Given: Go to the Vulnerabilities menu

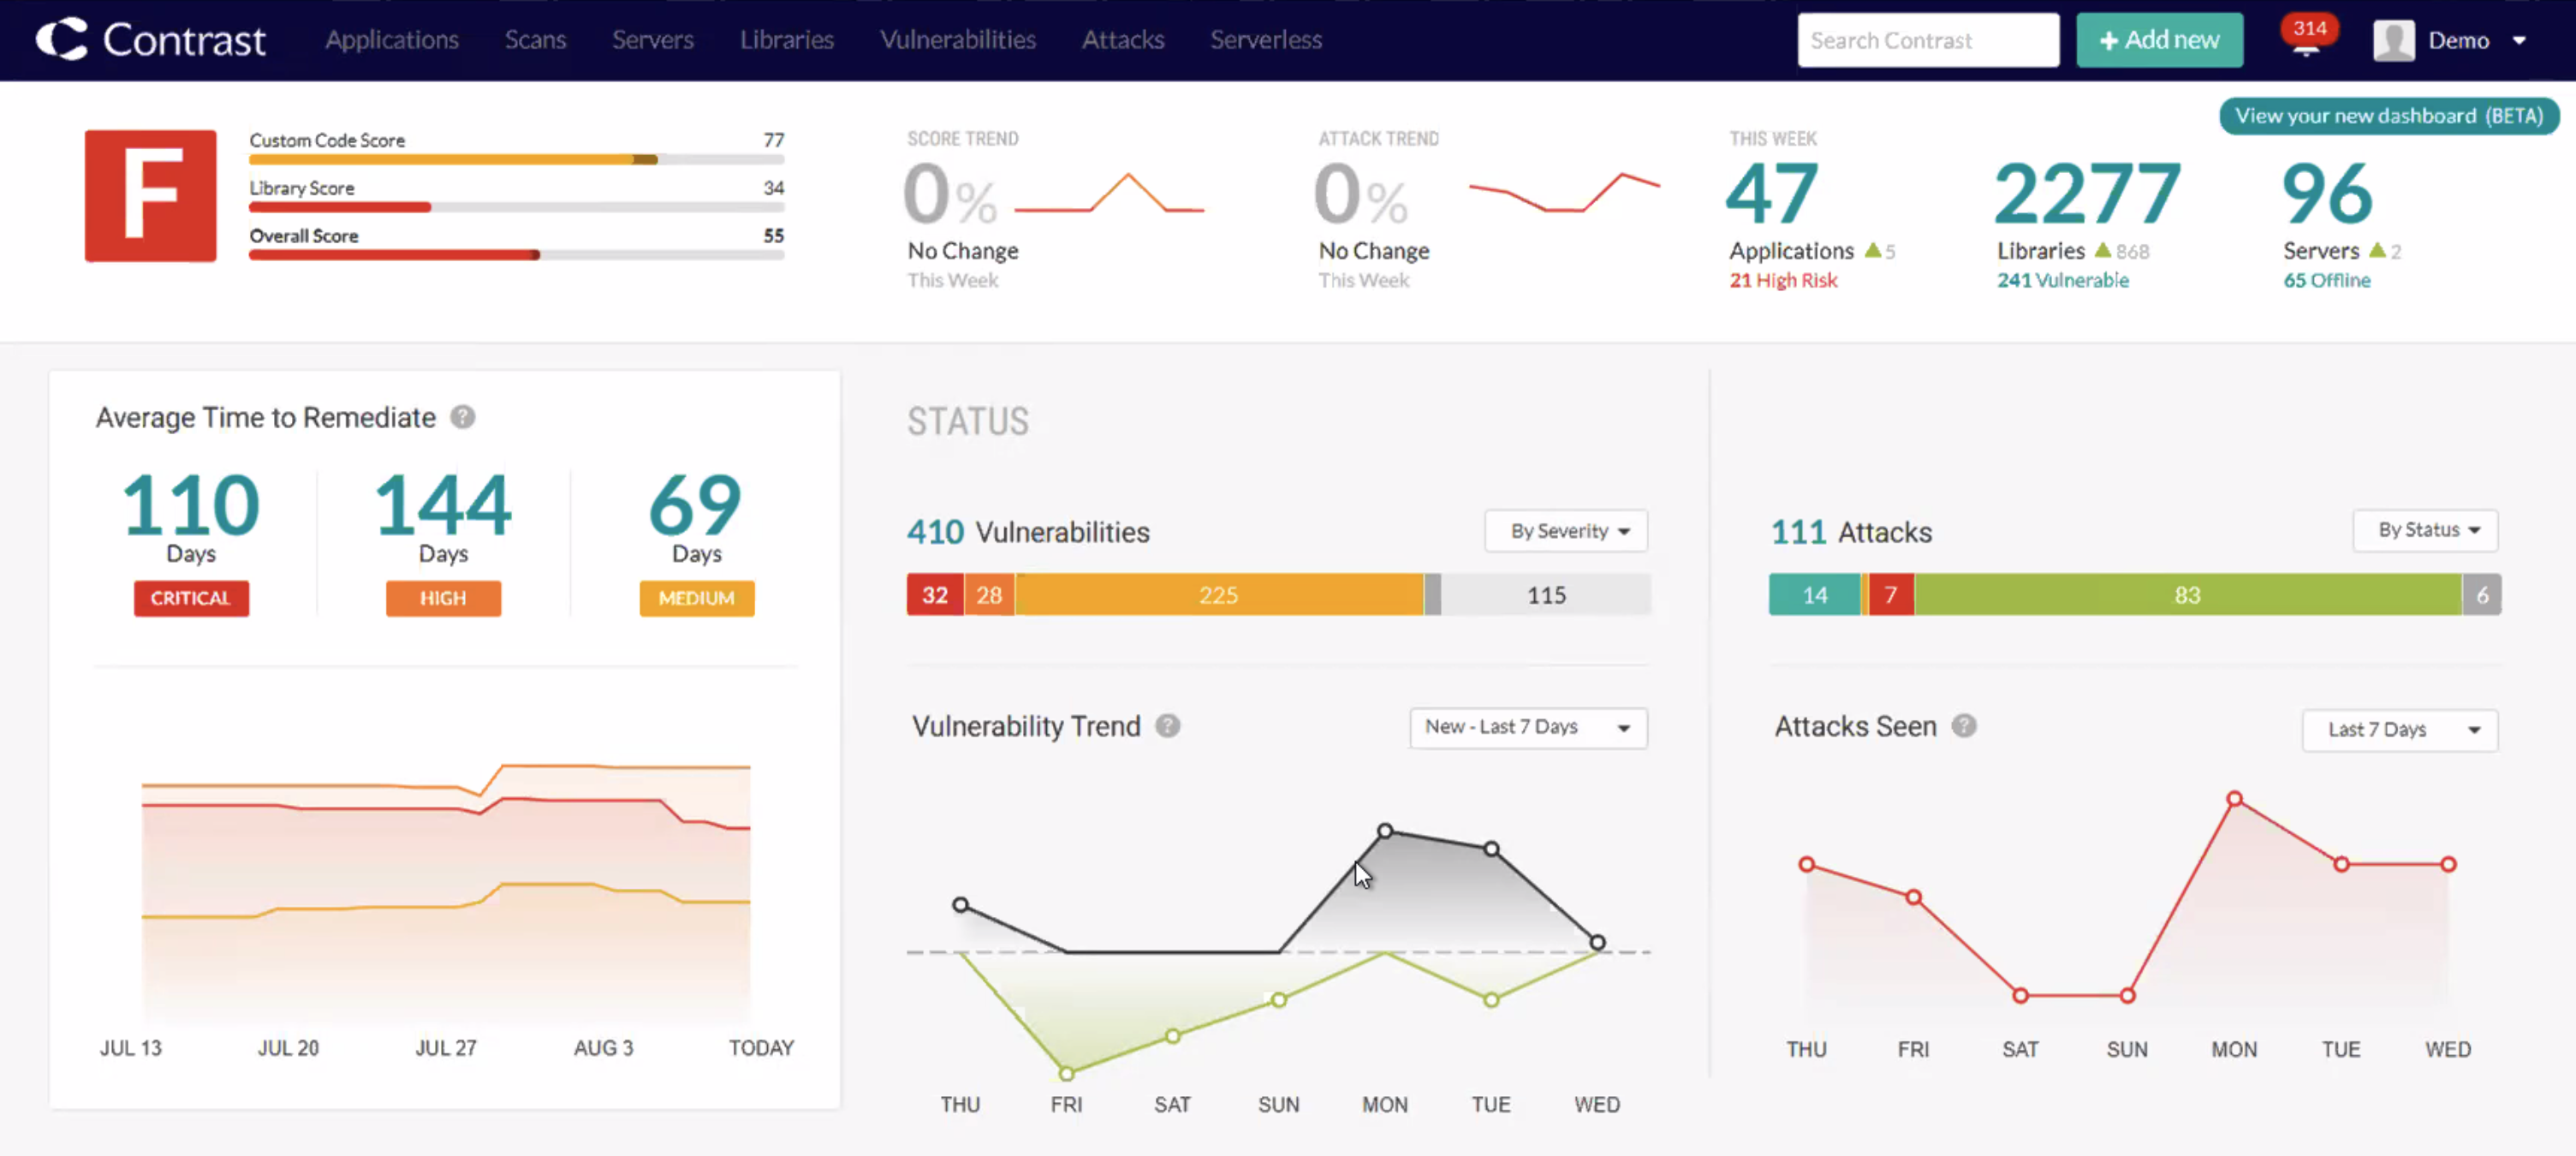Looking at the screenshot, I should tap(958, 40).
